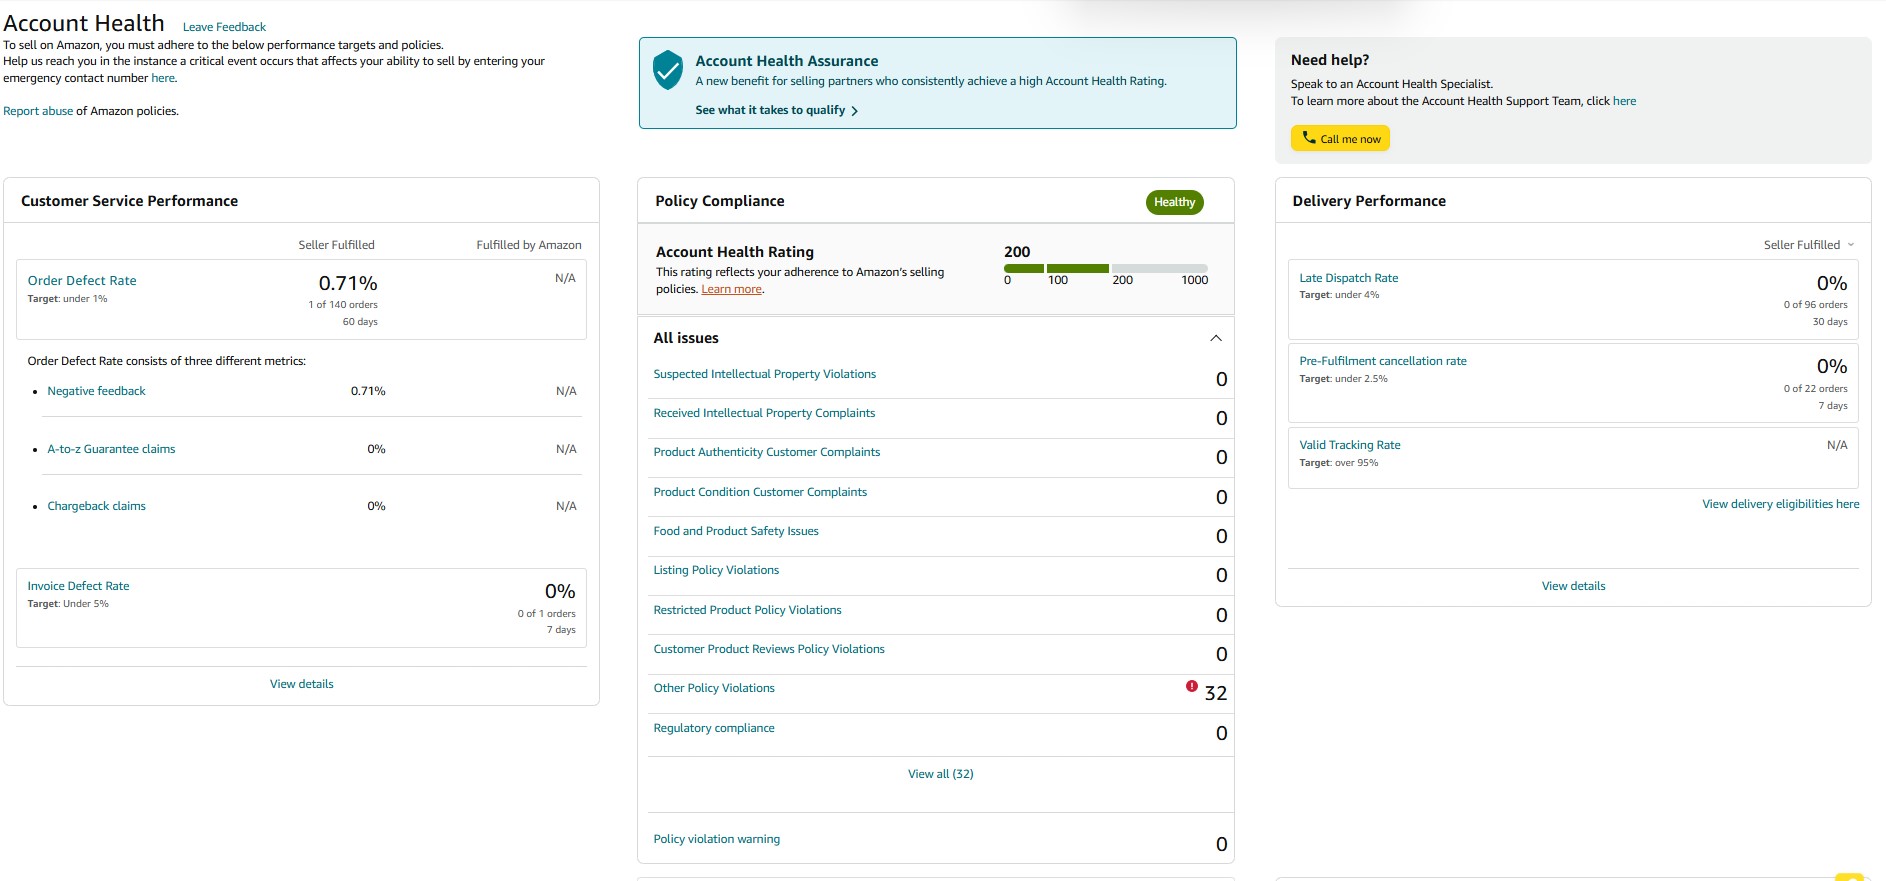This screenshot has height=881, width=1886.
Task: Click the Healthy status badge
Action: (1174, 202)
